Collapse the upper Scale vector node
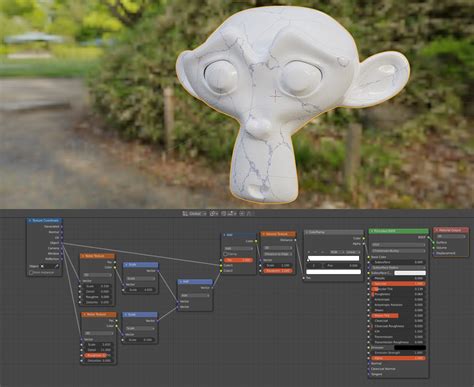 (126, 265)
